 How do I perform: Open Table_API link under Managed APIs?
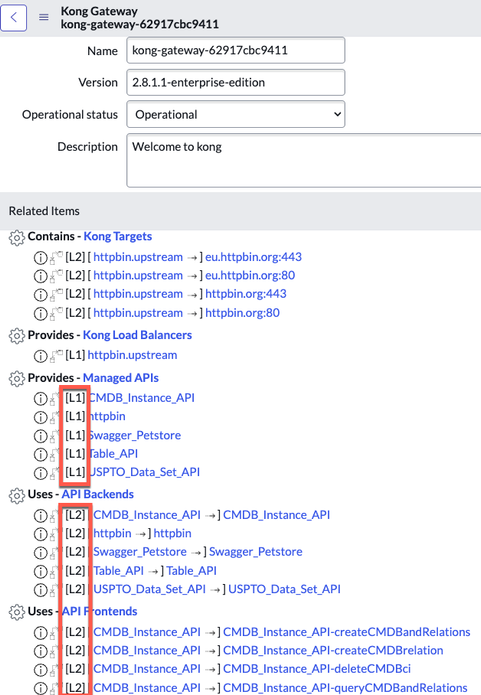tap(113, 453)
